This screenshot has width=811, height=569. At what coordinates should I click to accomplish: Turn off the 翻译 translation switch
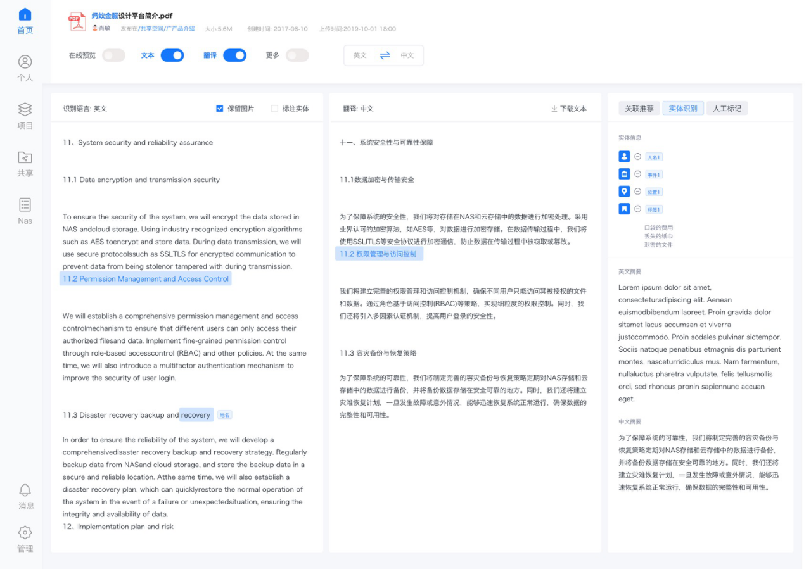coord(234,55)
